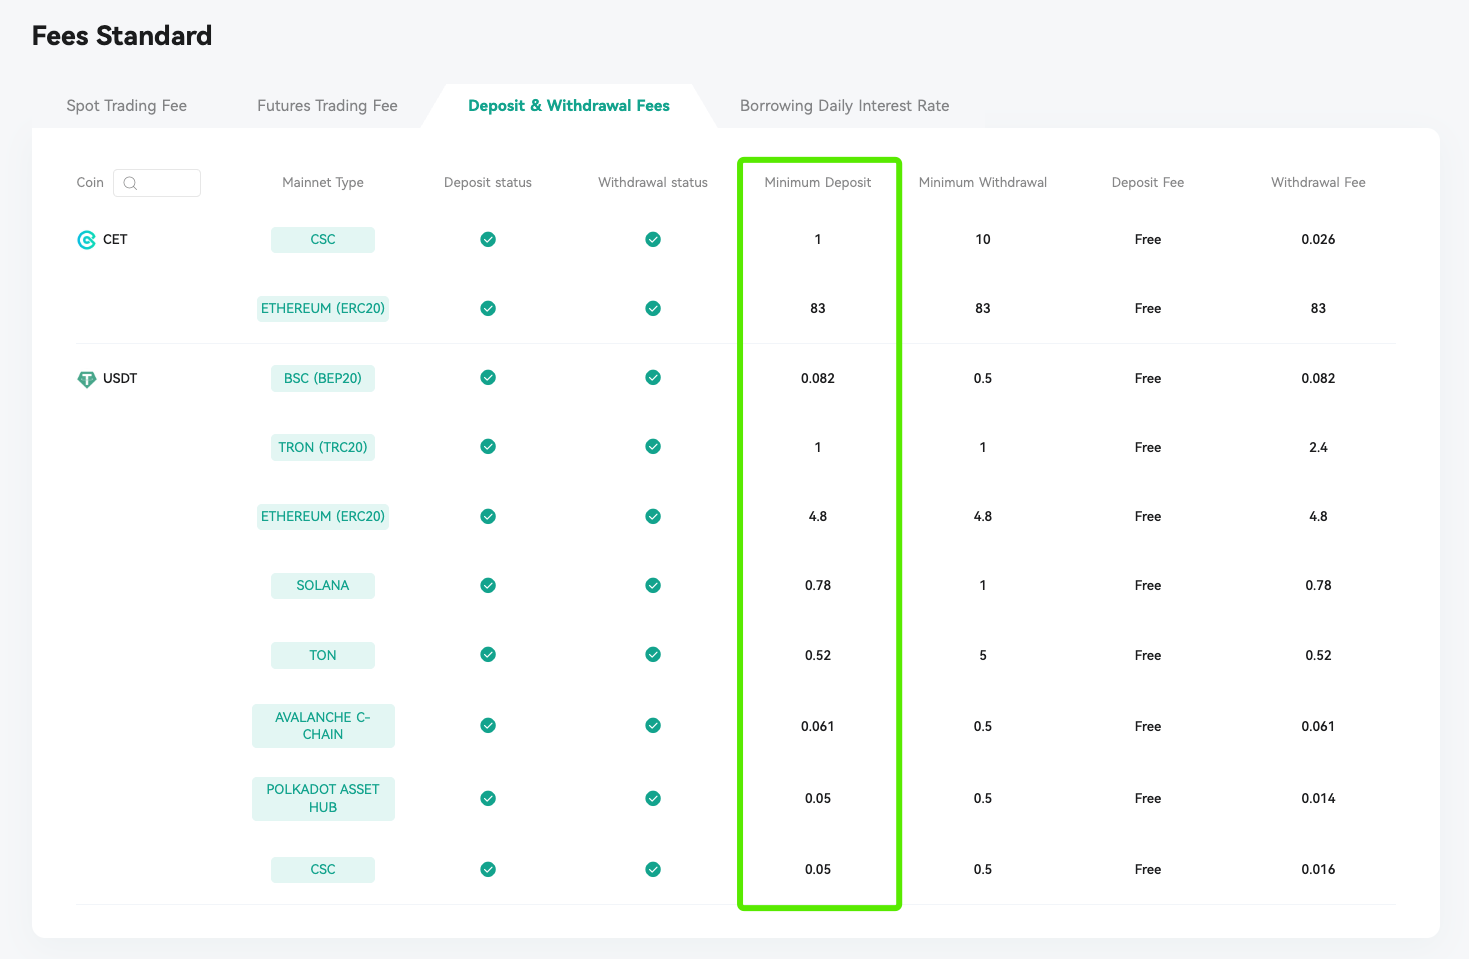Select ETHEREUM (ERC20) tag in USDT rows
Image resolution: width=1469 pixels, height=959 pixels.
point(323,517)
